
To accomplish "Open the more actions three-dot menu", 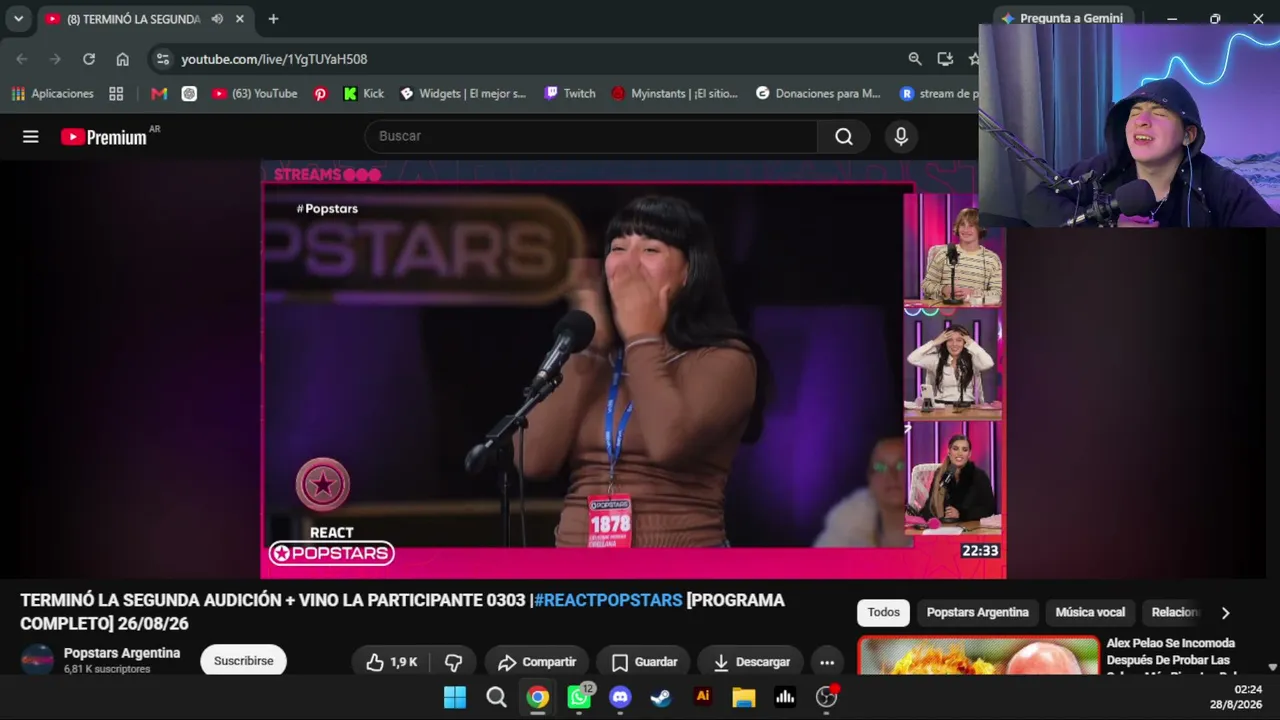I will tap(827, 662).
